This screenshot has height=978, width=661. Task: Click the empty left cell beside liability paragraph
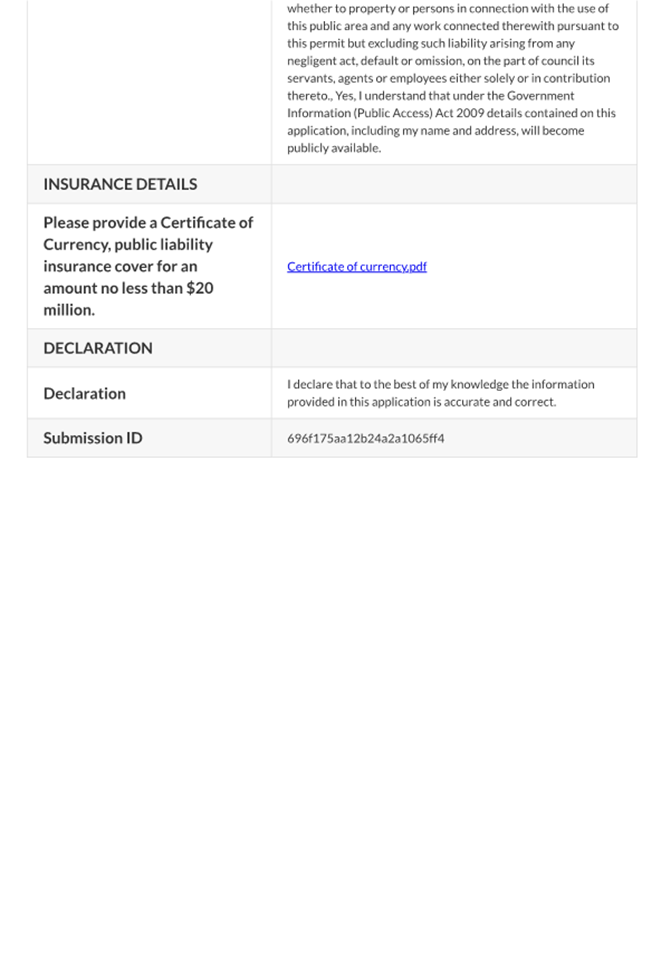[149, 80]
